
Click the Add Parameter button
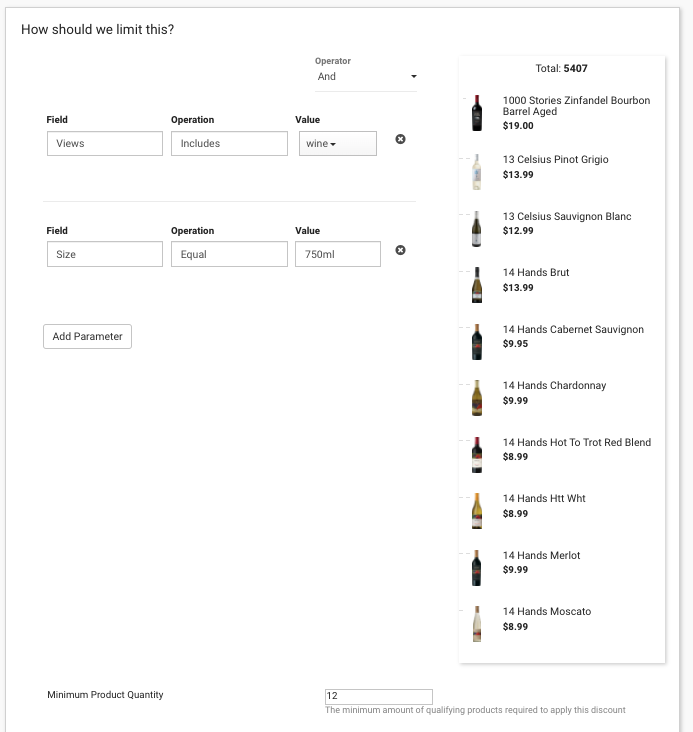pyautogui.click(x=87, y=337)
